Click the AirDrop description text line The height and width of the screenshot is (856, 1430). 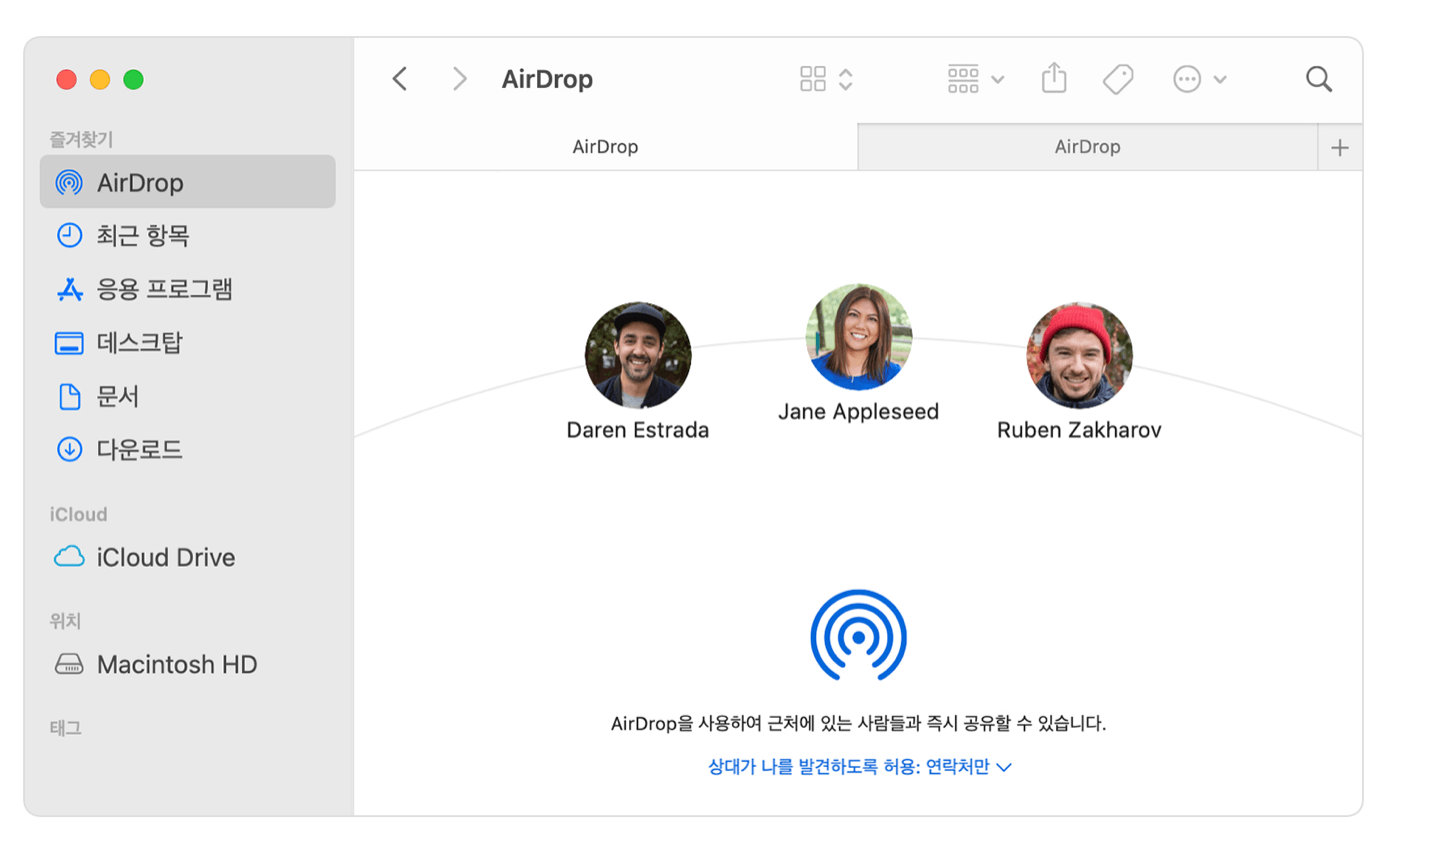click(859, 723)
